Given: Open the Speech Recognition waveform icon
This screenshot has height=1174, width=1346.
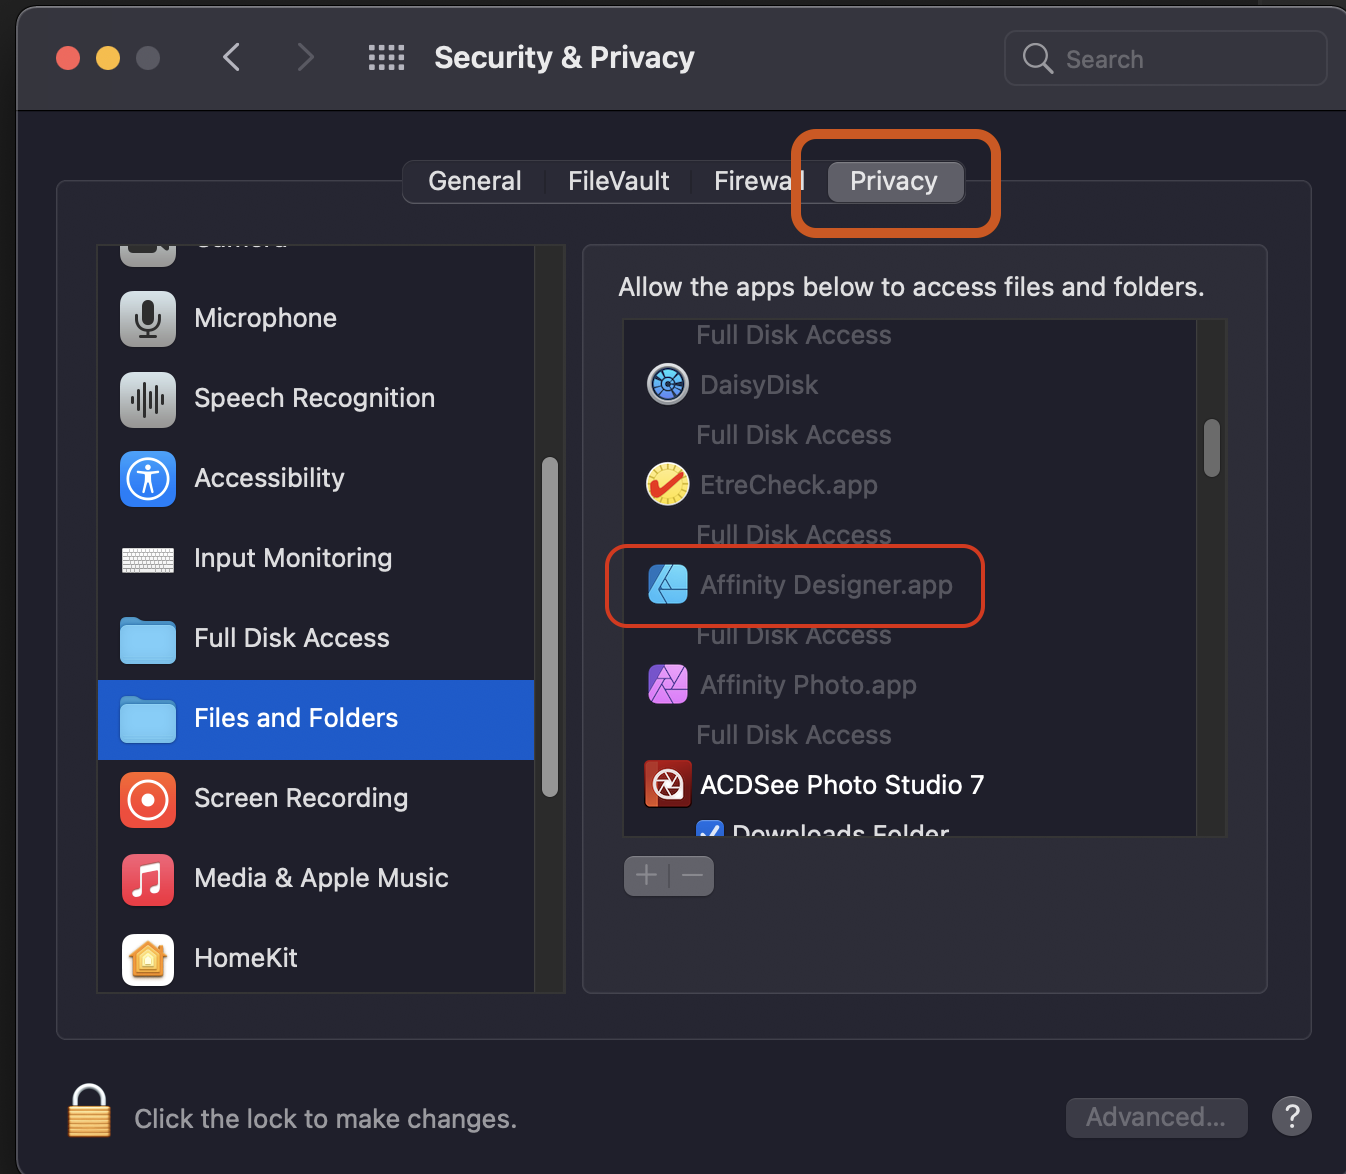Looking at the screenshot, I should click(148, 399).
